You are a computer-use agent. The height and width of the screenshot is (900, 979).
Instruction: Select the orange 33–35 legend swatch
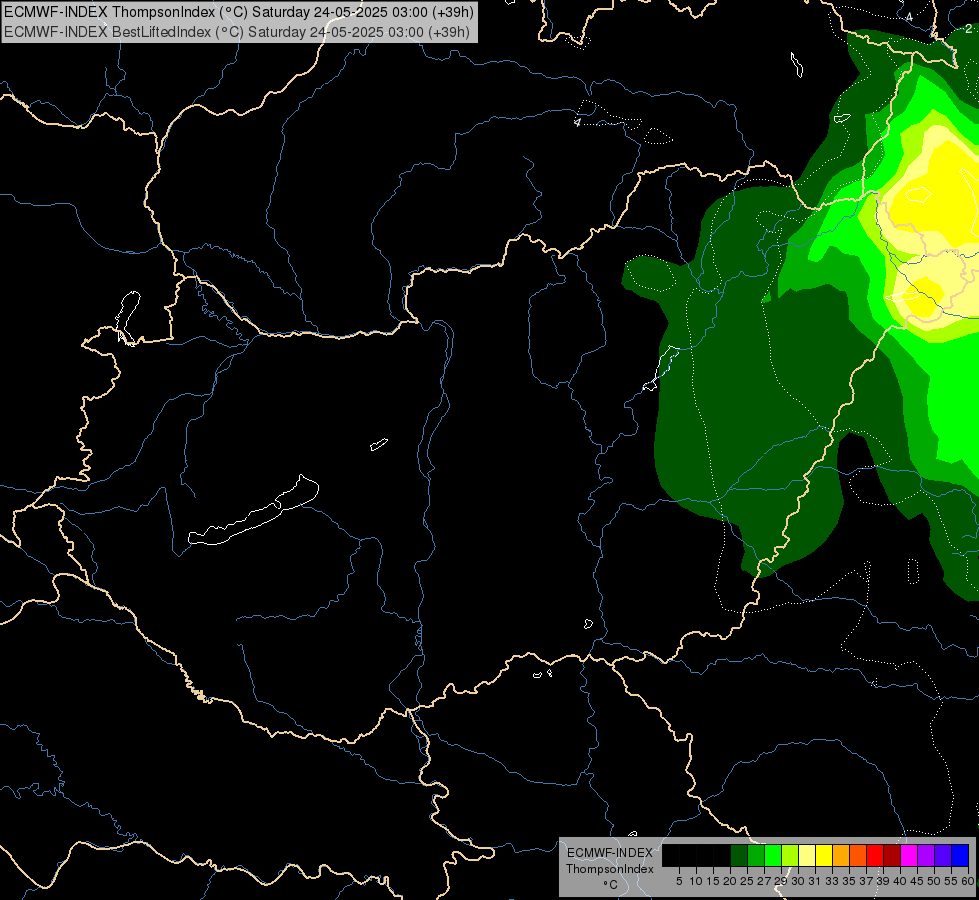pos(841,855)
